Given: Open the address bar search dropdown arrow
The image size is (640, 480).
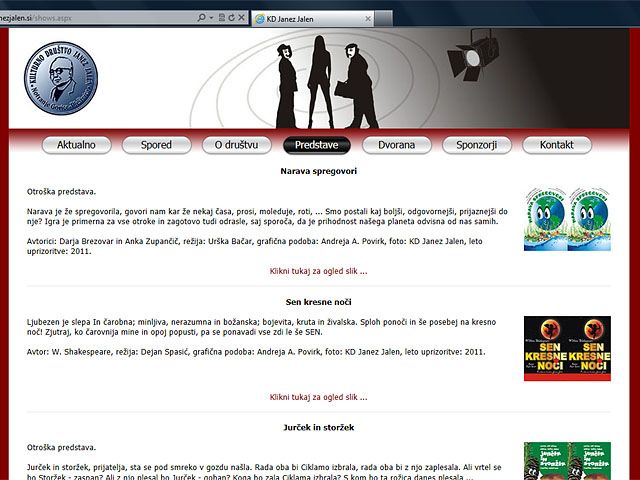Looking at the screenshot, I should click(211, 18).
